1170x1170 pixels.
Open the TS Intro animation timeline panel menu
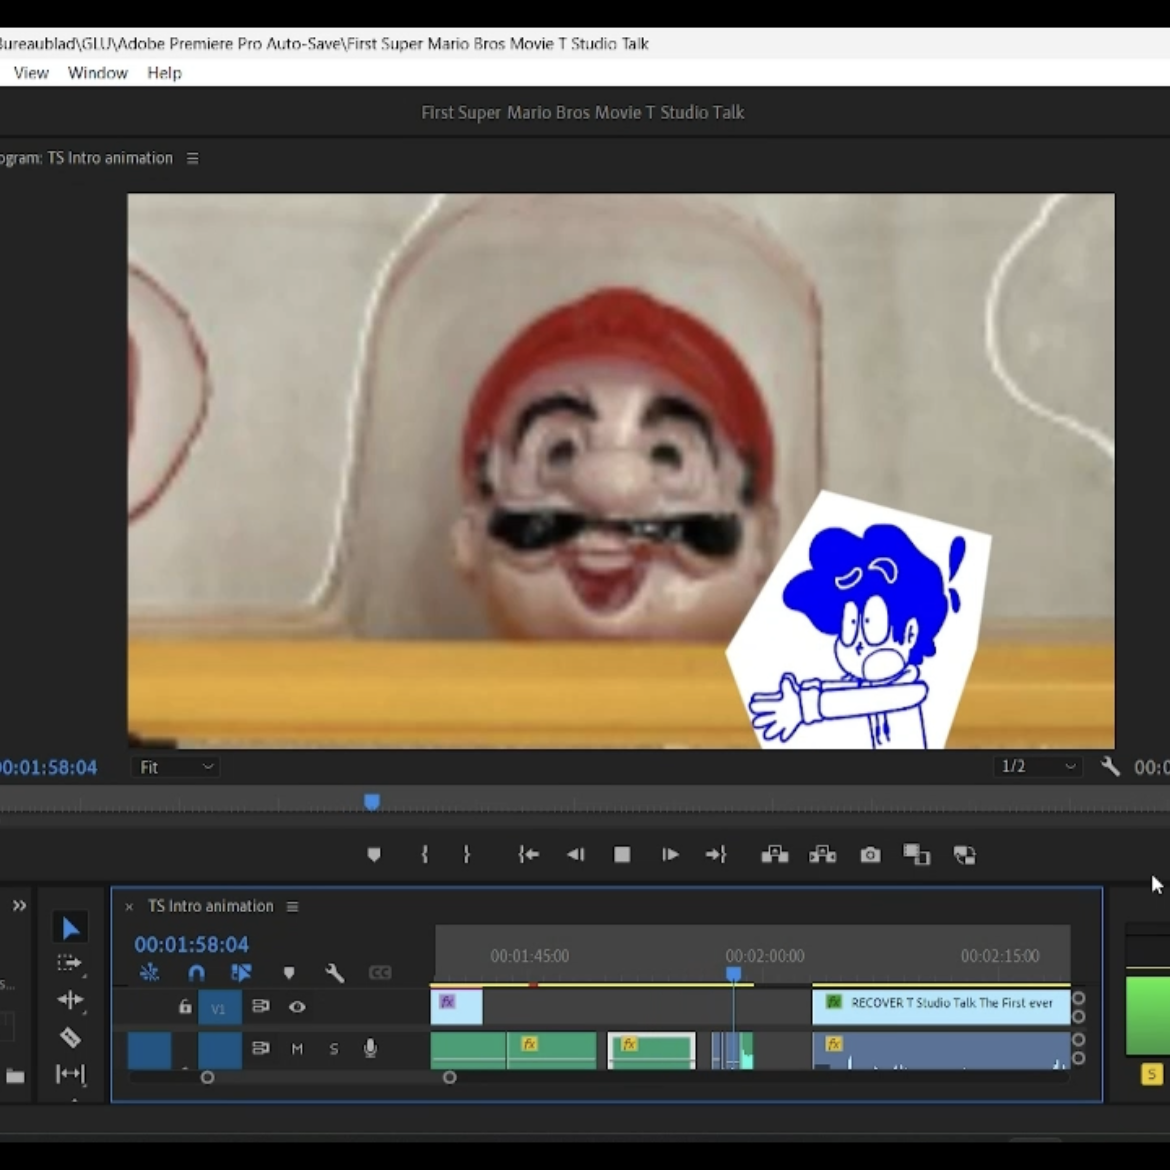(x=292, y=907)
